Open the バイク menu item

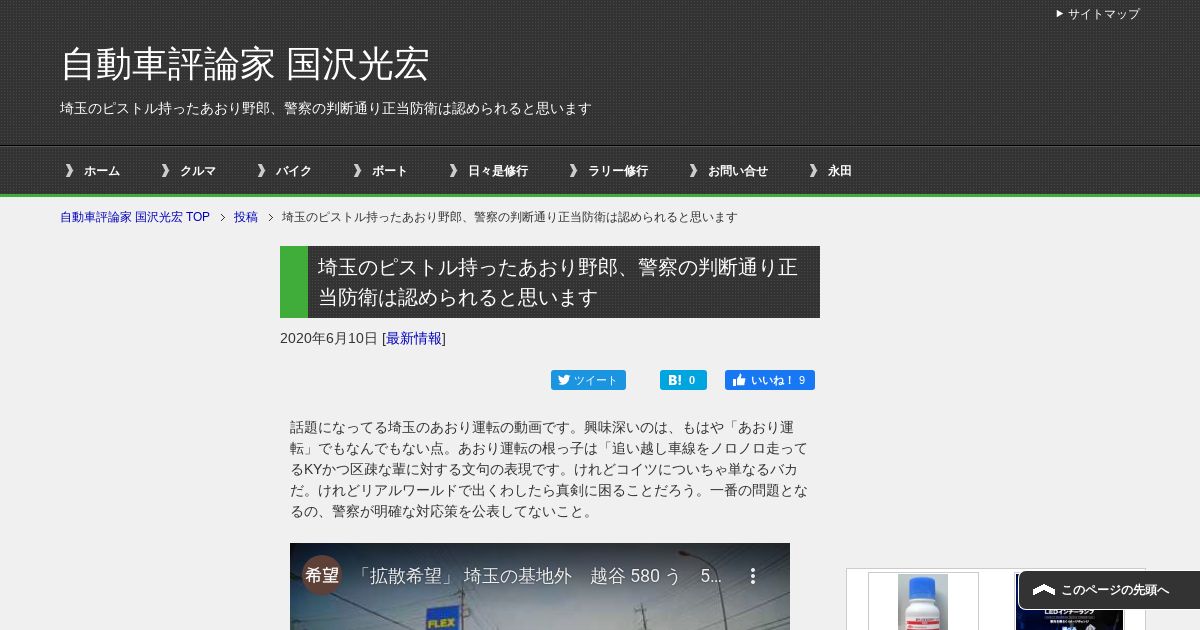[284, 171]
